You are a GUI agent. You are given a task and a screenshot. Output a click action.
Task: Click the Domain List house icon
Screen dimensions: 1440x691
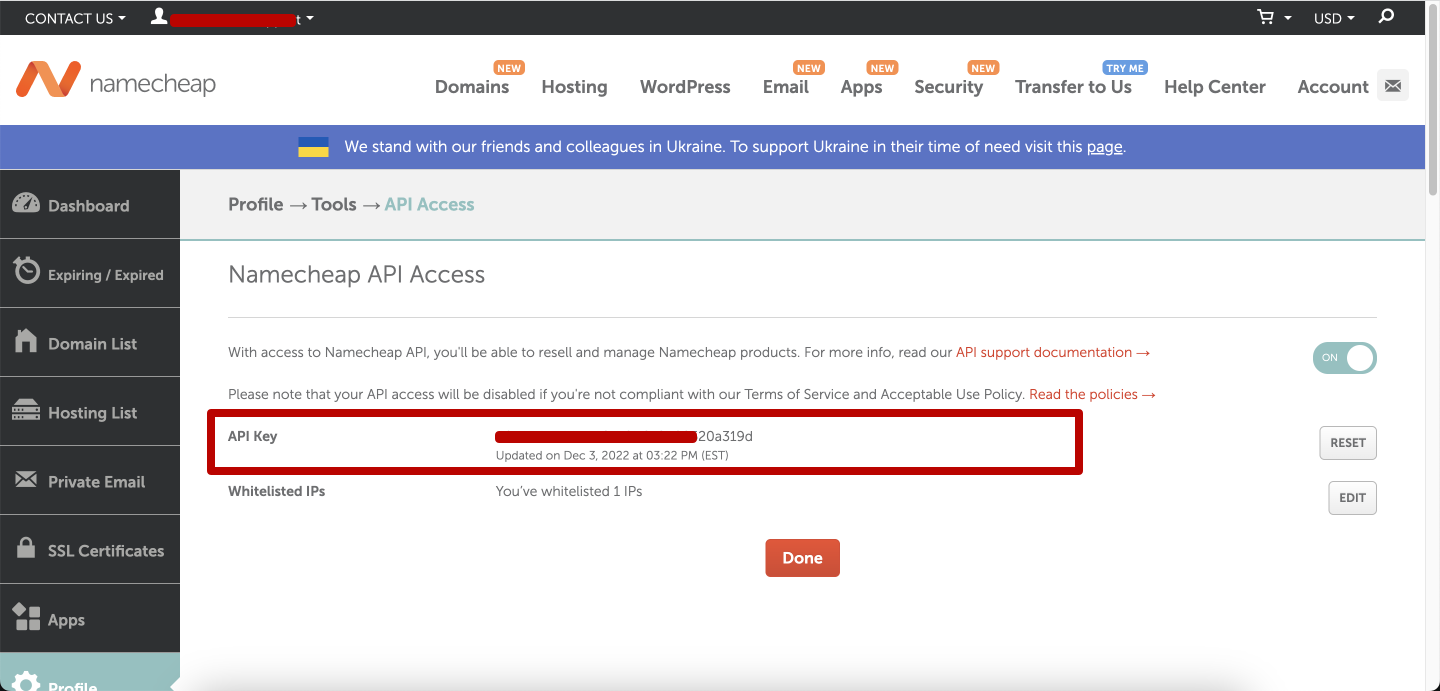pyautogui.click(x=26, y=341)
